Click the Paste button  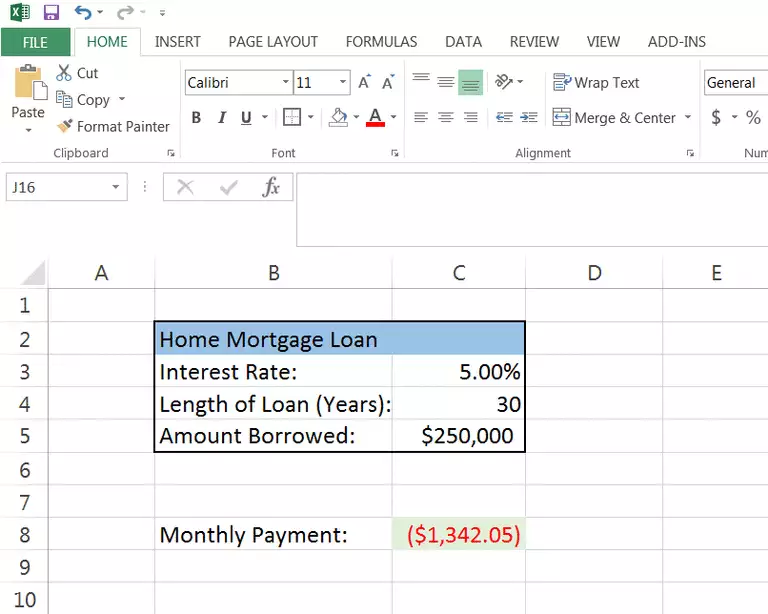coord(28,98)
